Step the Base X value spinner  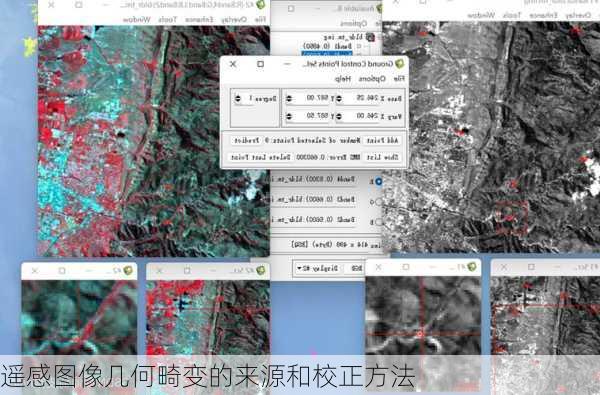tap(339, 99)
